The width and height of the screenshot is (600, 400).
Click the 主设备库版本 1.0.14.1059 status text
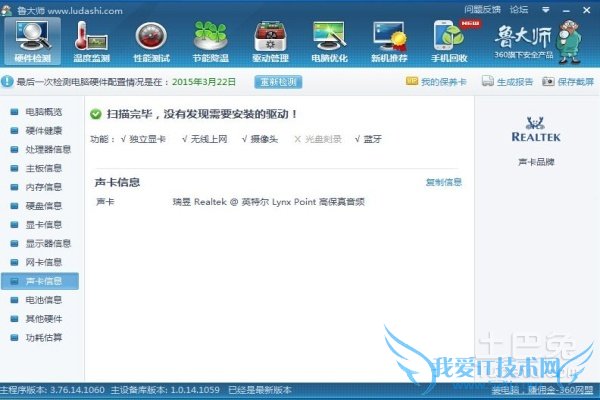tap(165, 390)
